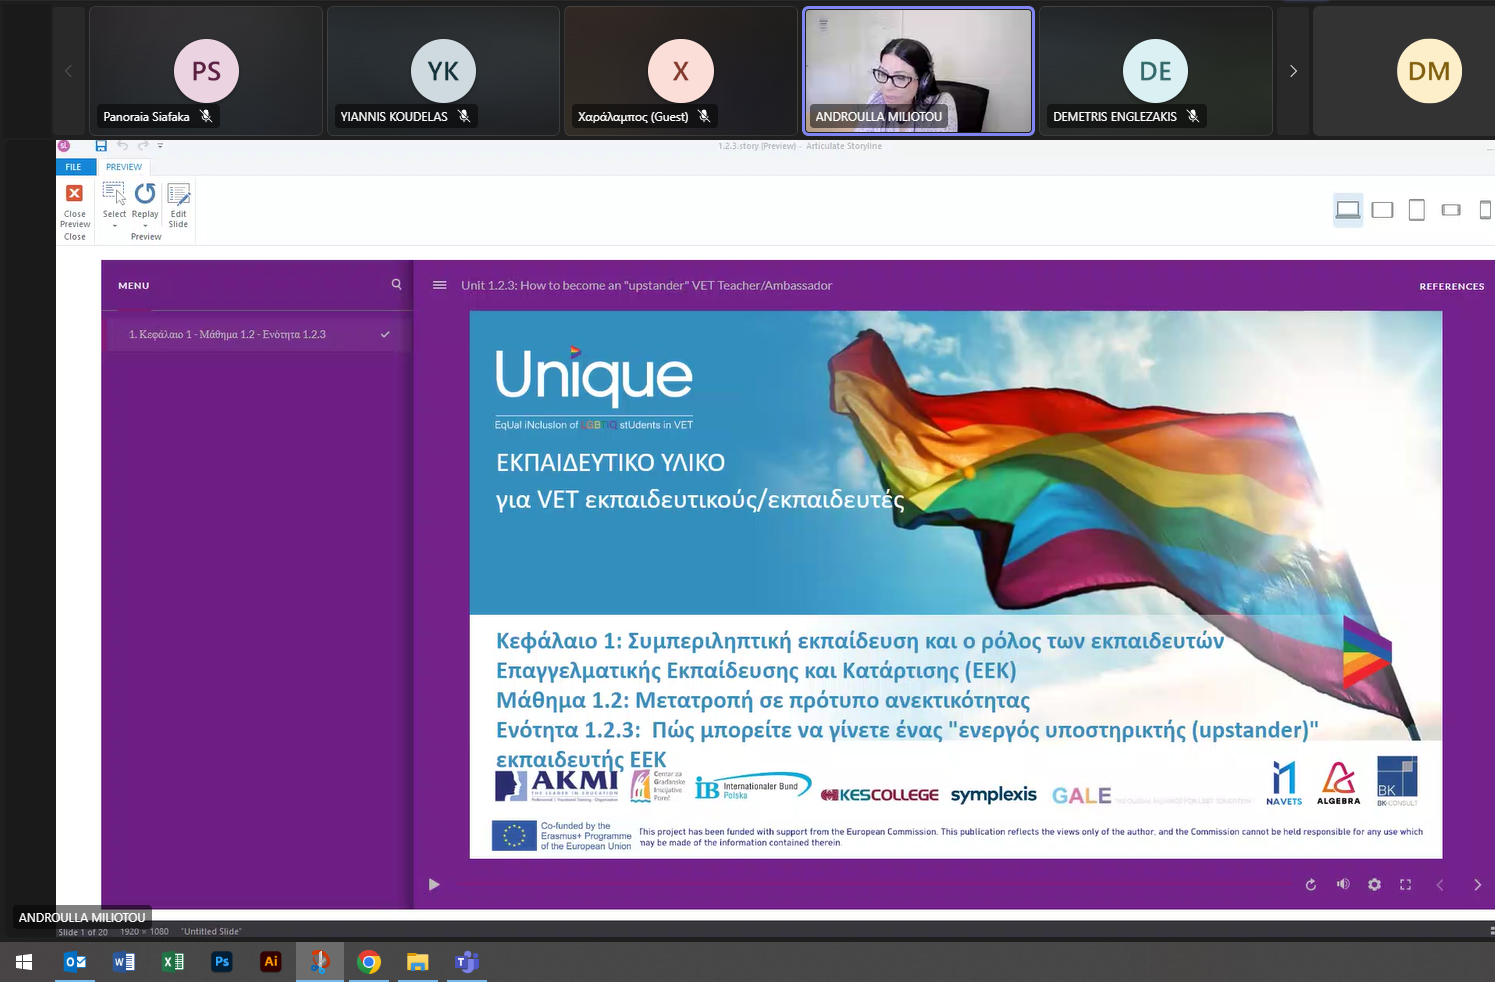This screenshot has width=1495, height=982.
Task: Expand the Replay dropdown in ribbon
Action: click(x=145, y=226)
